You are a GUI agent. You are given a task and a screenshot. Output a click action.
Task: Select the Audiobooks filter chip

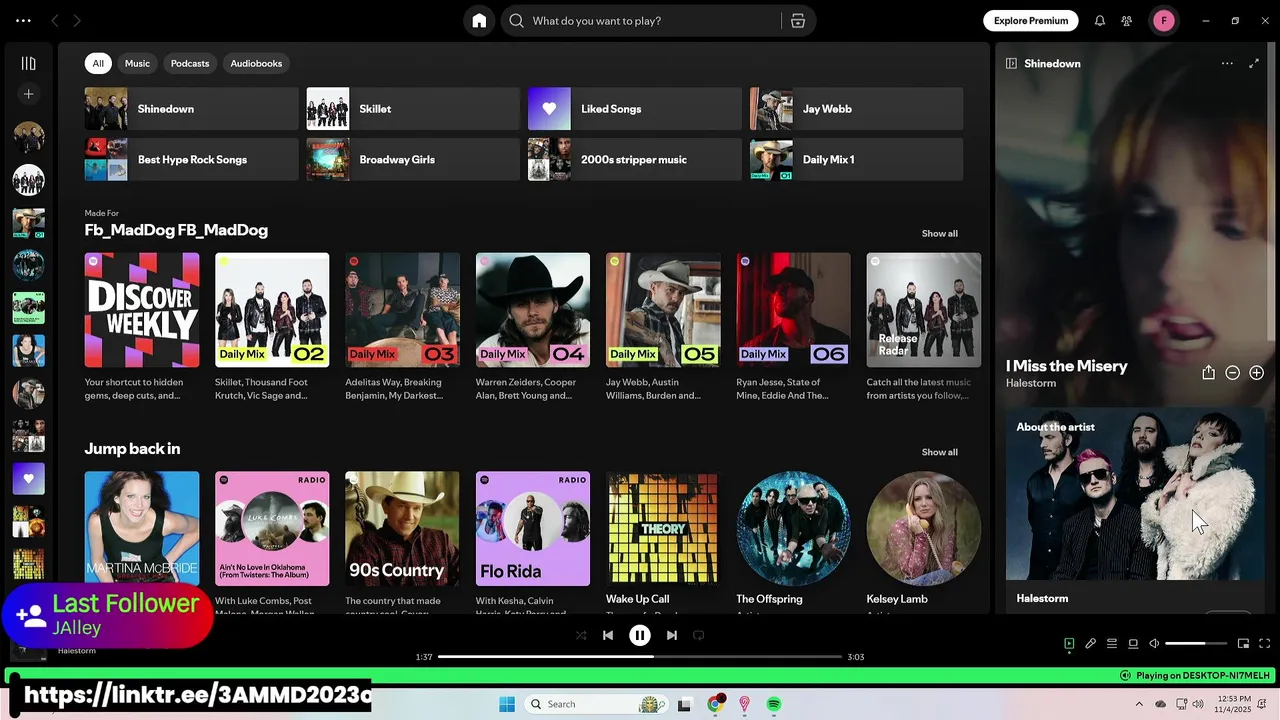pyautogui.click(x=256, y=63)
